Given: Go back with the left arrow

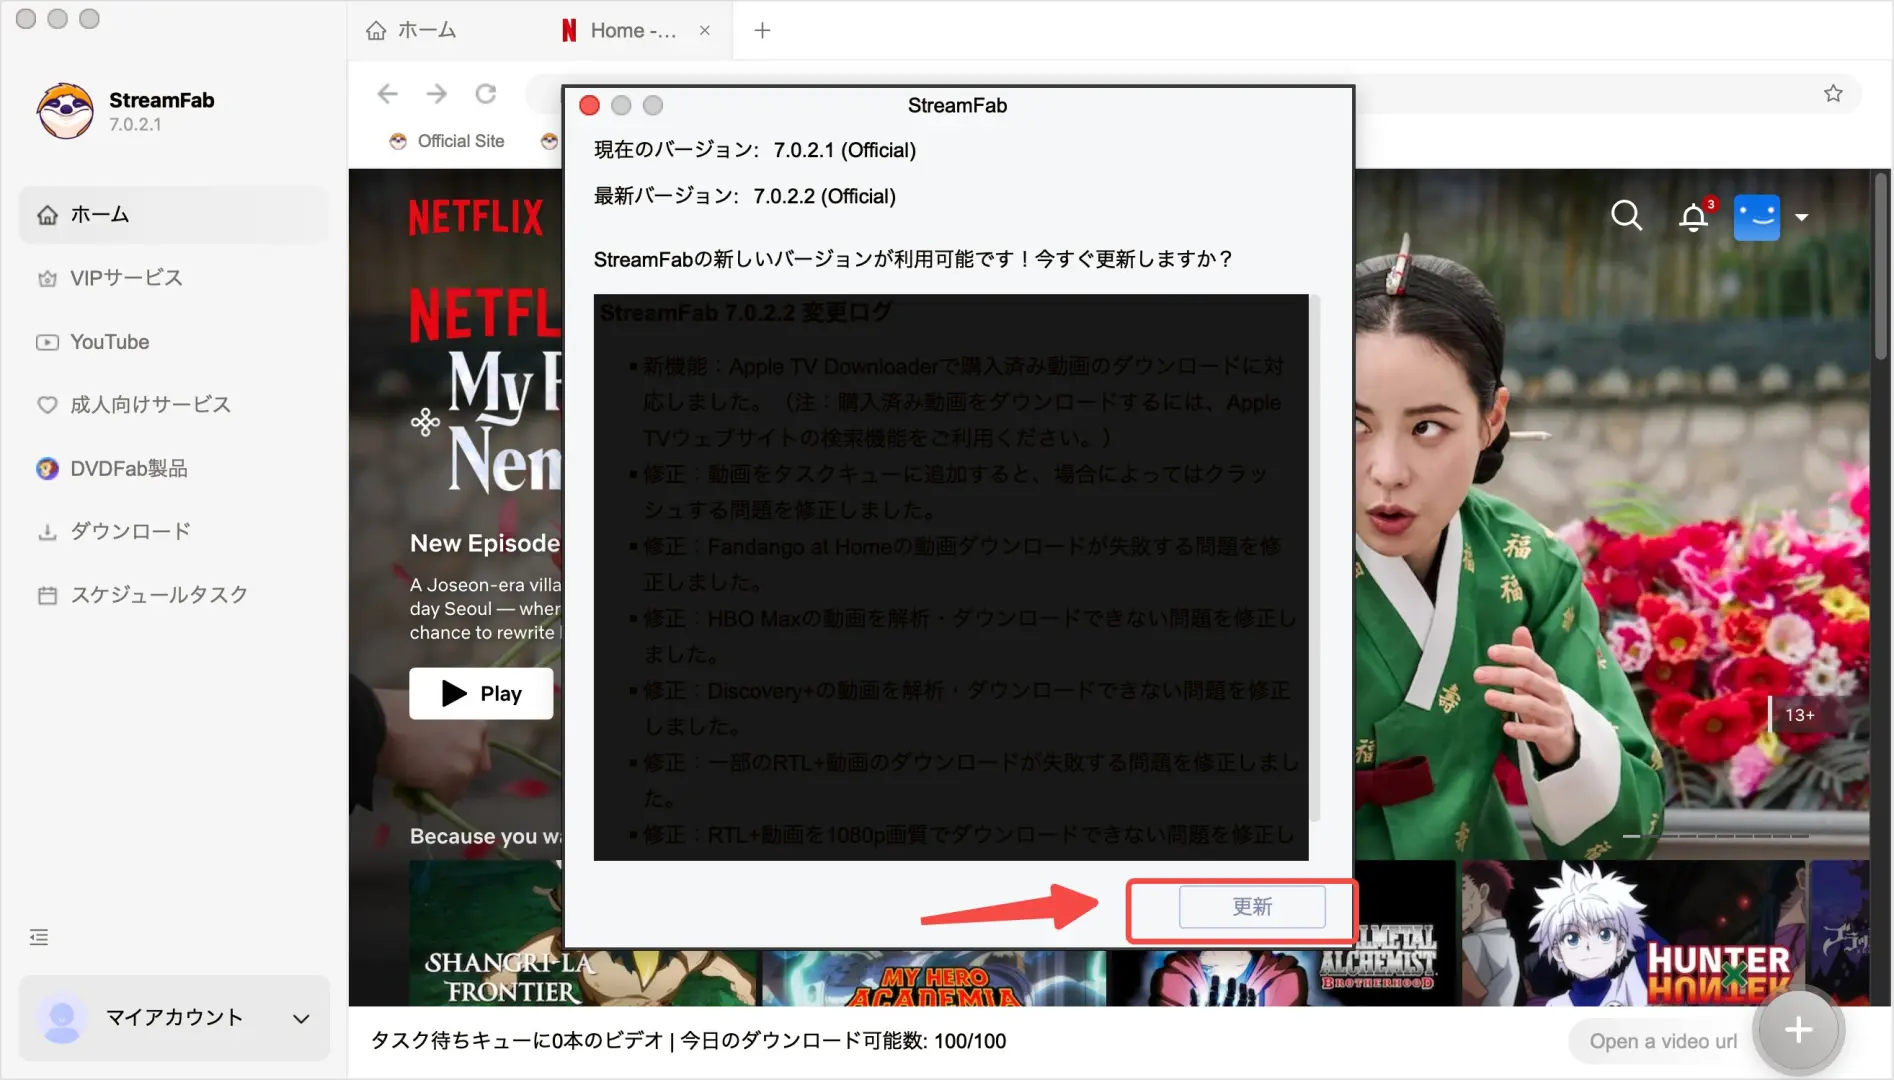Looking at the screenshot, I should pos(388,94).
